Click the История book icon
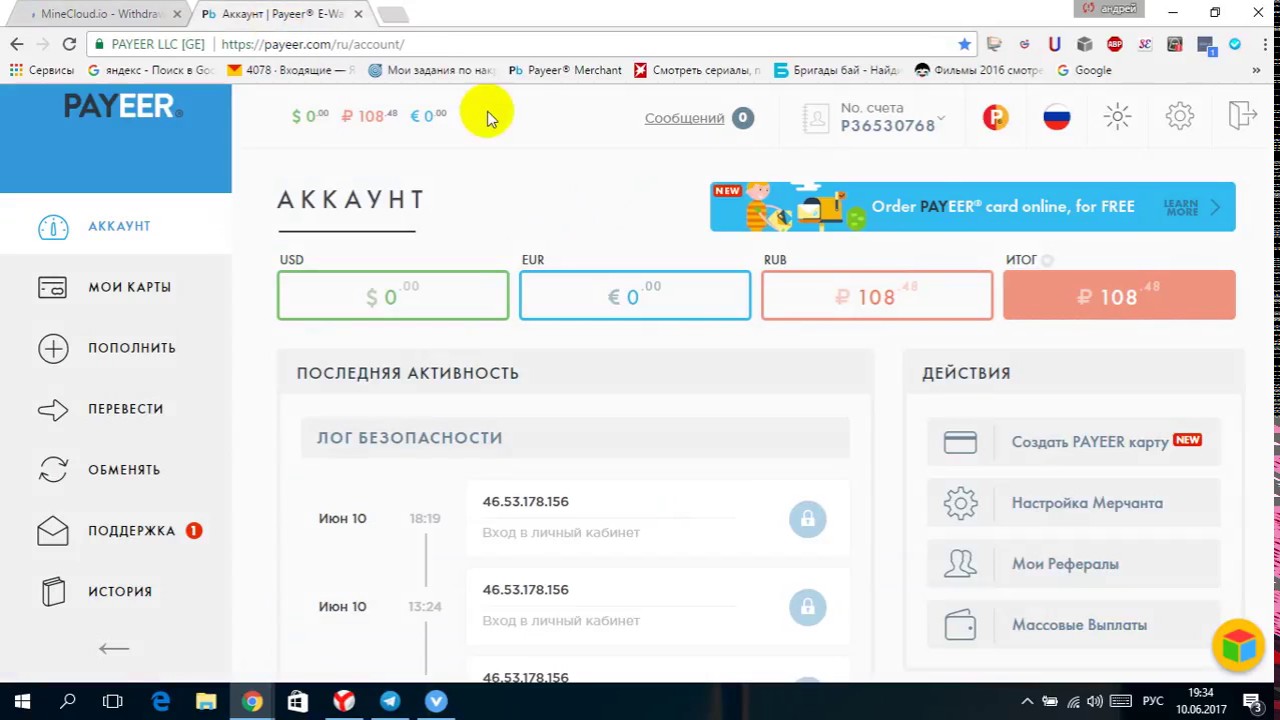Image resolution: width=1280 pixels, height=720 pixels. pyautogui.click(x=53, y=592)
